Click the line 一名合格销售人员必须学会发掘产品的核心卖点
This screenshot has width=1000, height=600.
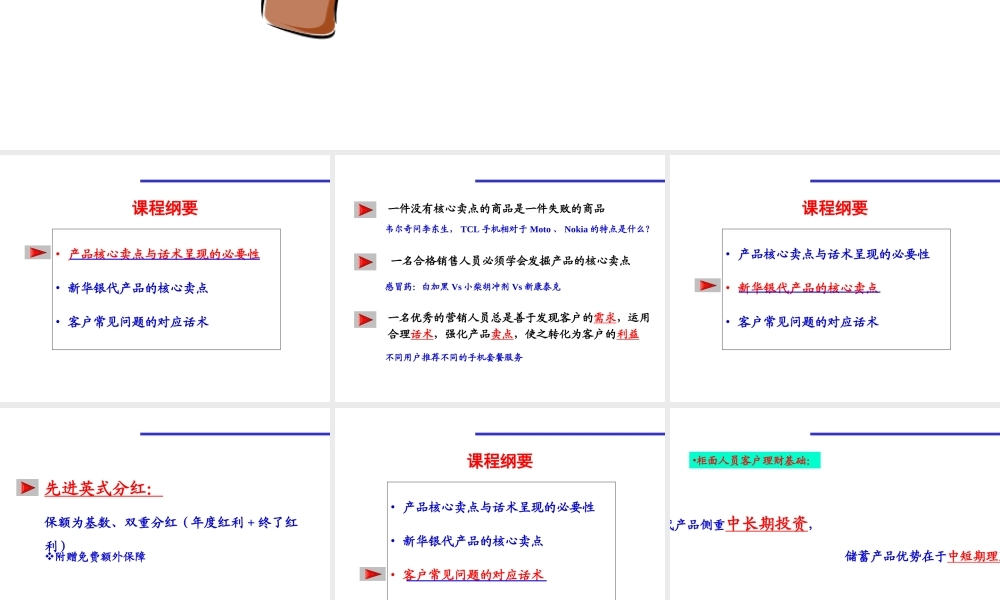(510, 260)
